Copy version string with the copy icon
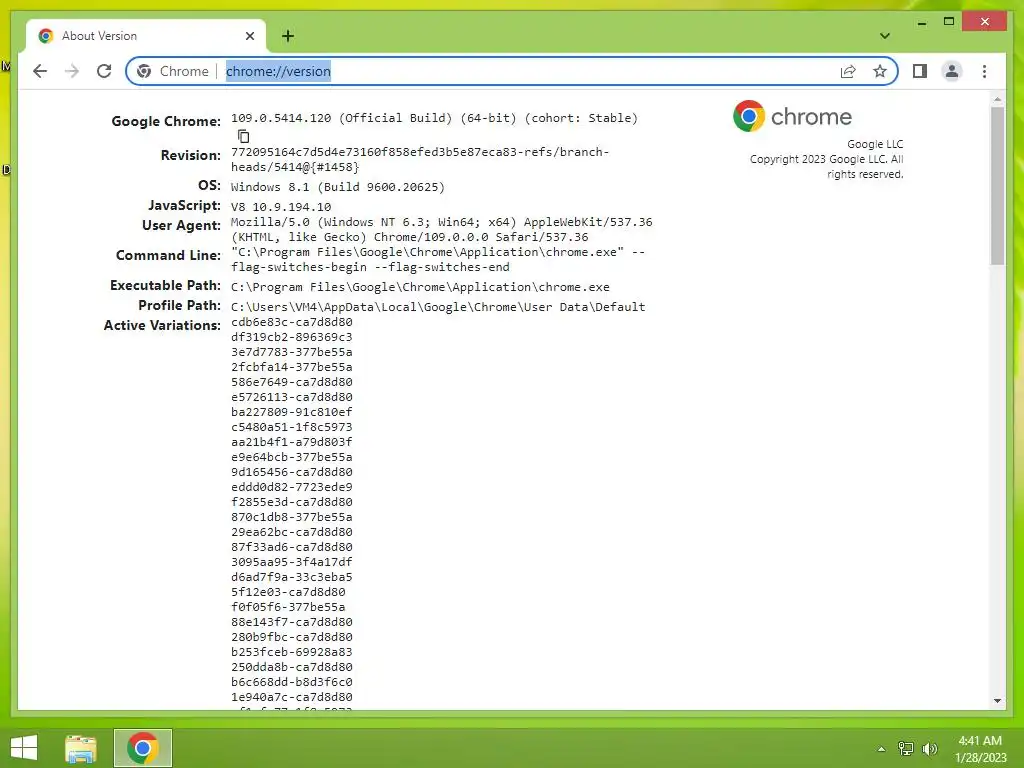 pos(244,136)
